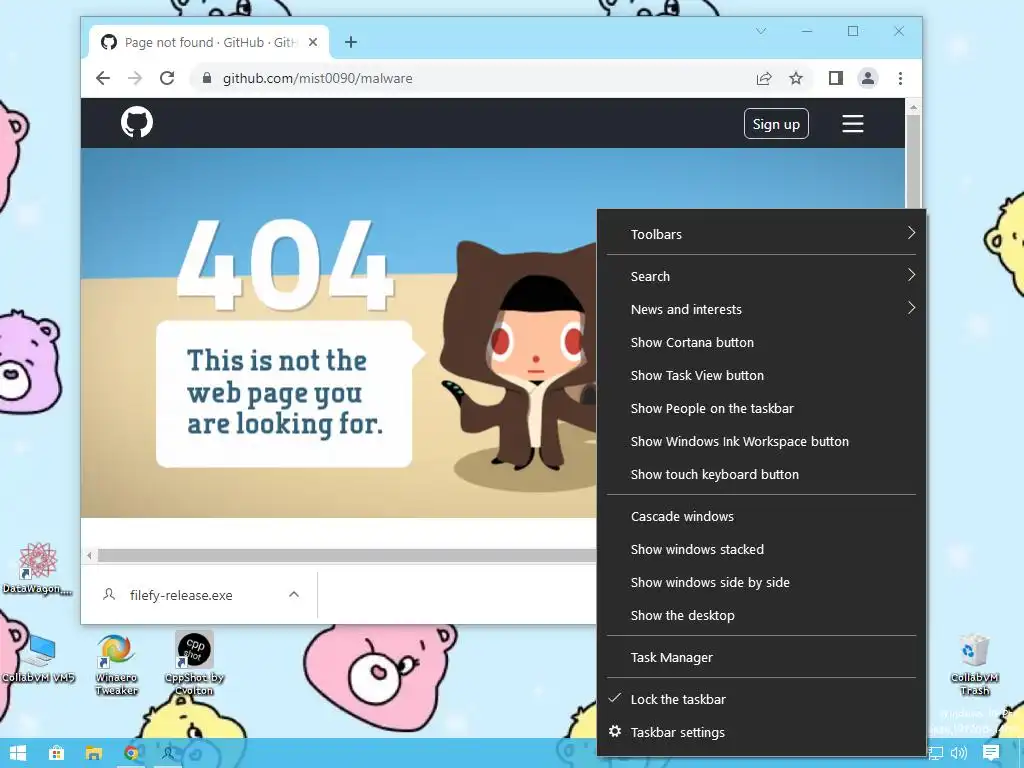This screenshot has width=1024, height=768.
Task: Toggle Show Task View button
Action: click(x=761, y=376)
